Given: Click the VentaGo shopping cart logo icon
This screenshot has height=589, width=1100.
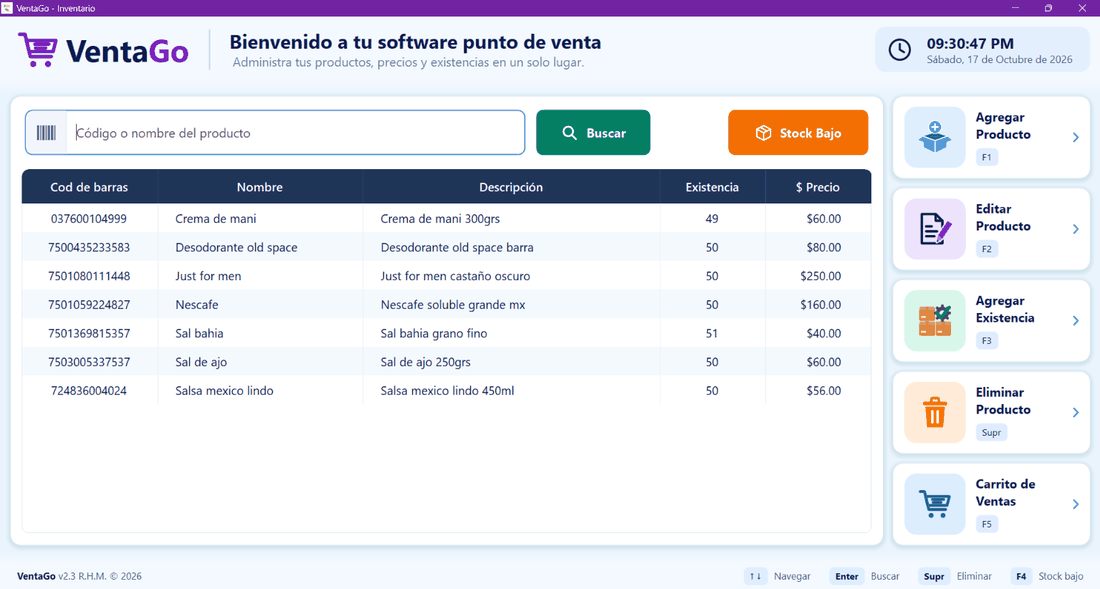Looking at the screenshot, I should (38, 50).
